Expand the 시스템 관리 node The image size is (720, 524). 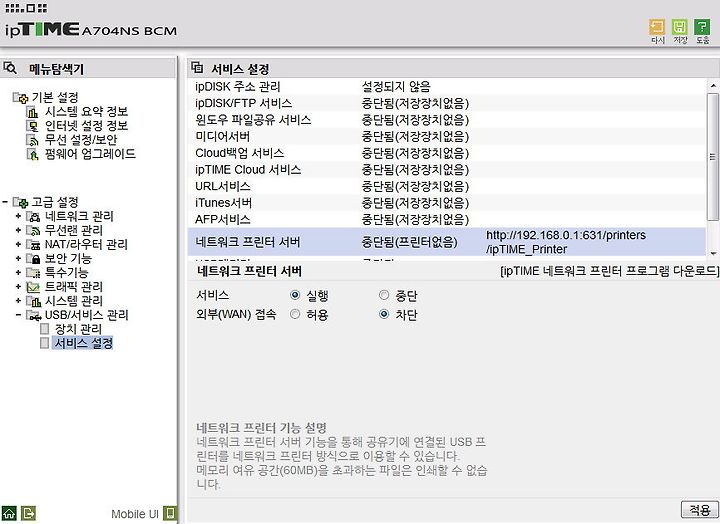18,301
